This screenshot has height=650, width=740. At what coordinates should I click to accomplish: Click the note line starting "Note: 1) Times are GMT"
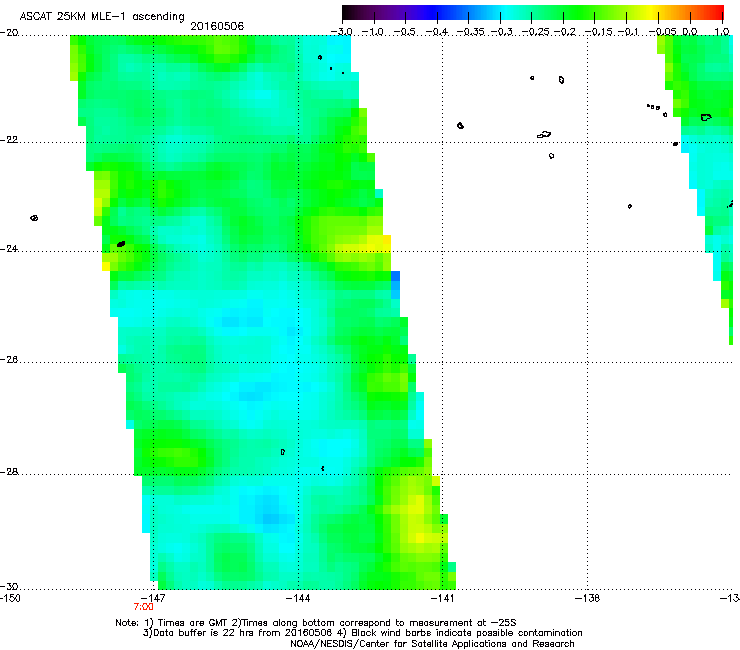pos(316,623)
